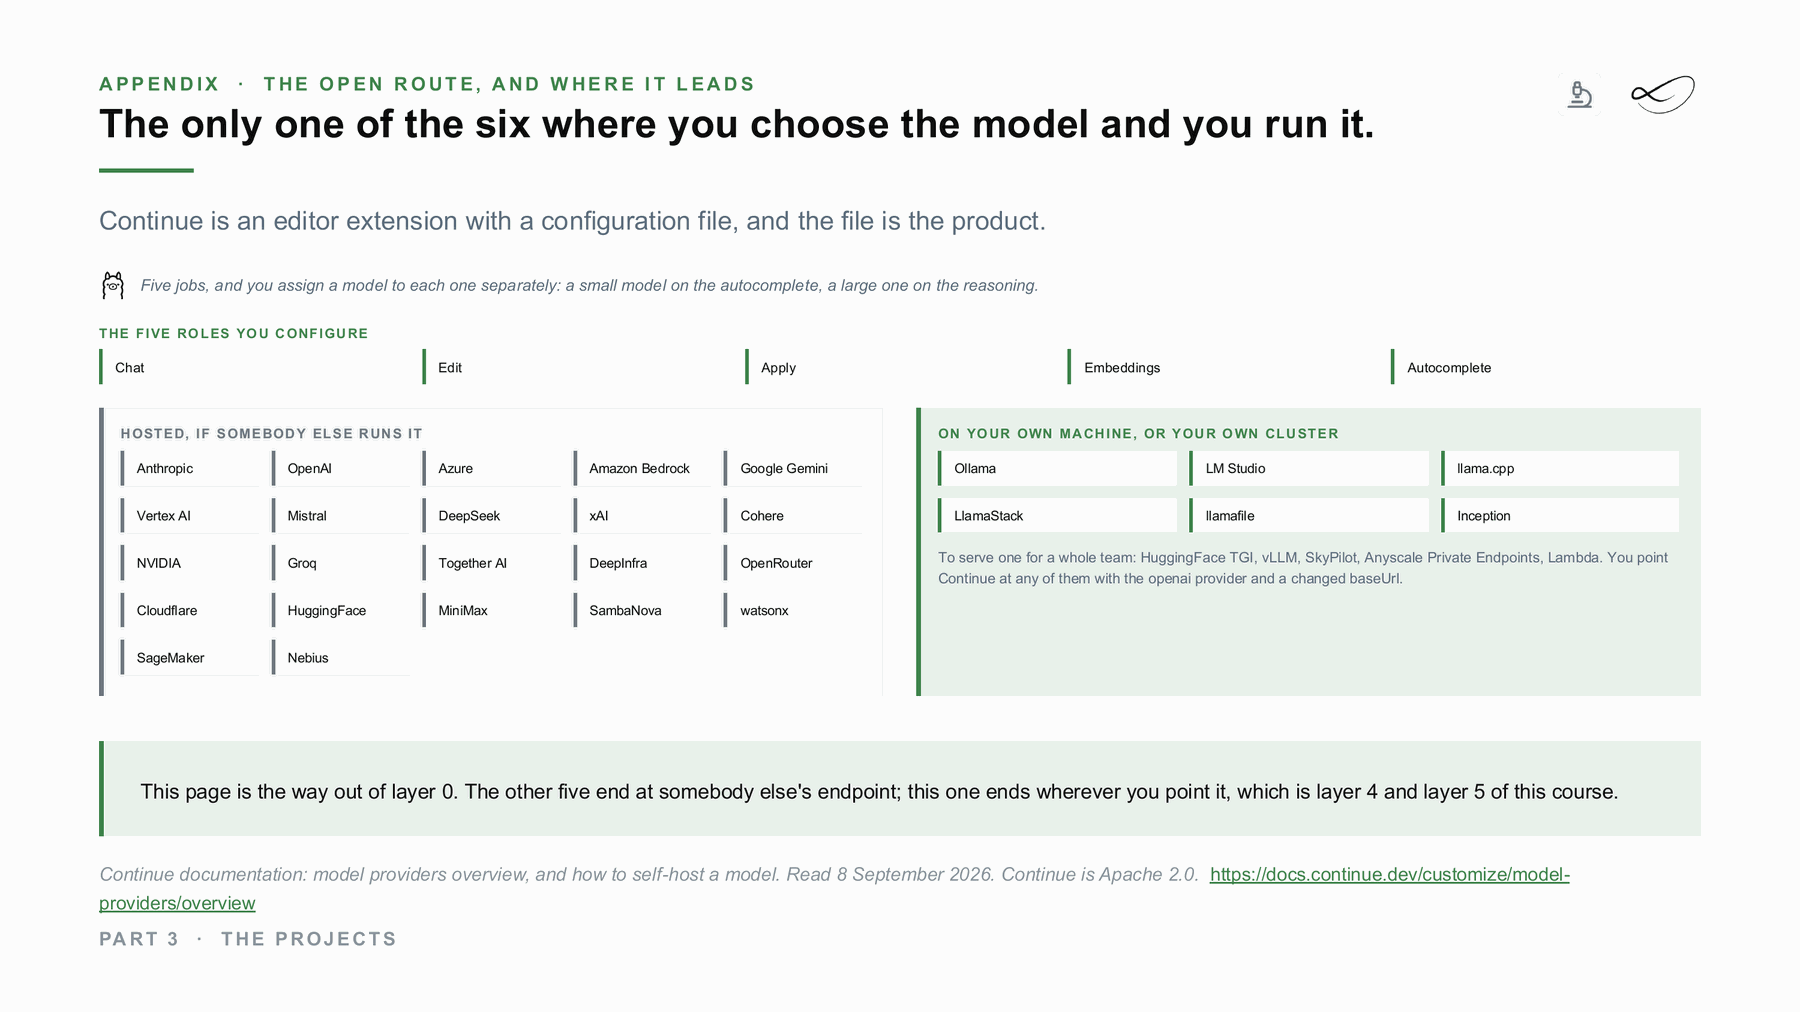Click the watsonx provider
Image resolution: width=1800 pixels, height=1012 pixels.
click(794, 610)
